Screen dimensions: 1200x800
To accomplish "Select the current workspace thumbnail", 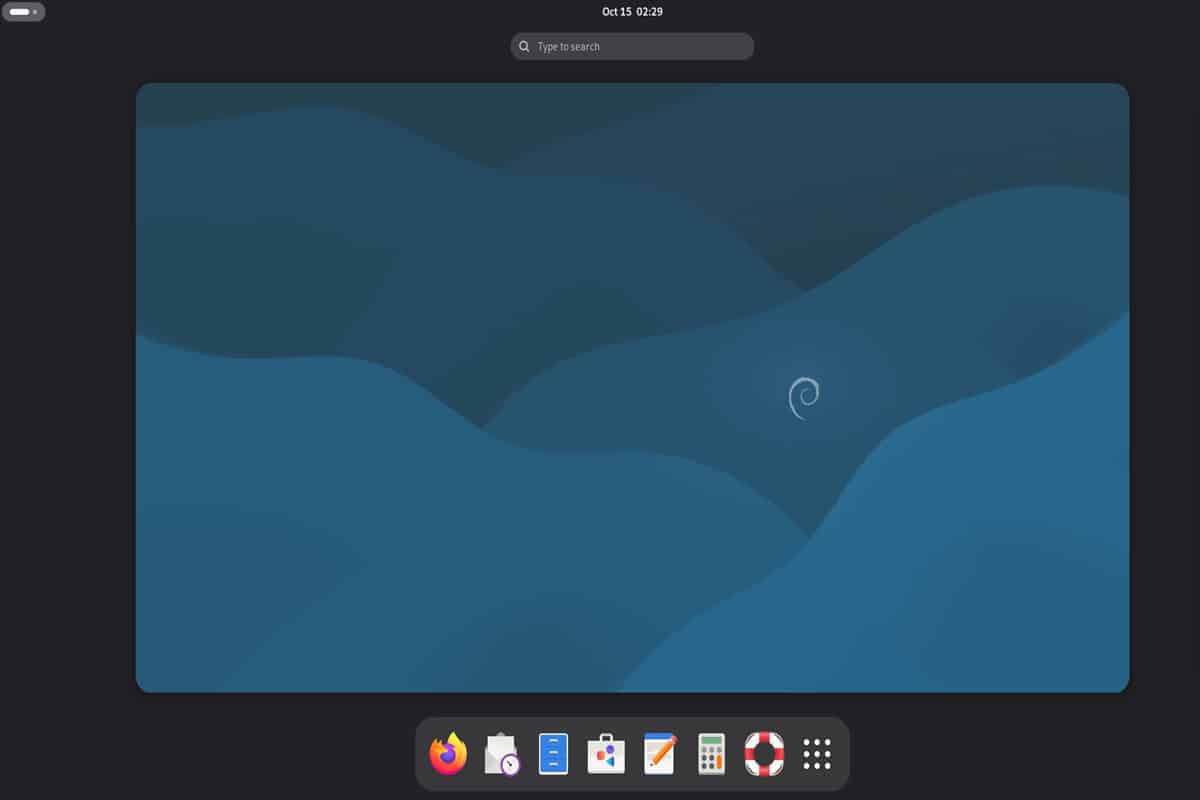I will point(632,386).
